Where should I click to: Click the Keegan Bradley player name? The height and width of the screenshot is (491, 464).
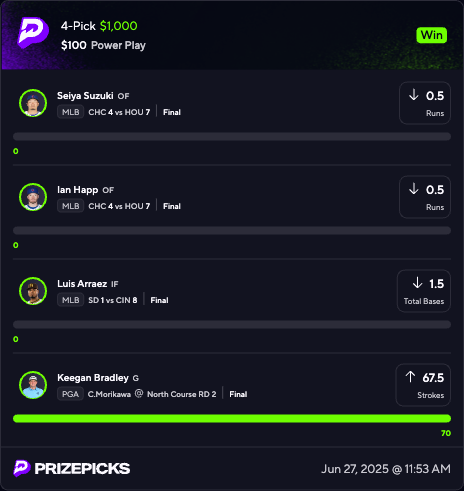[x=93, y=378]
